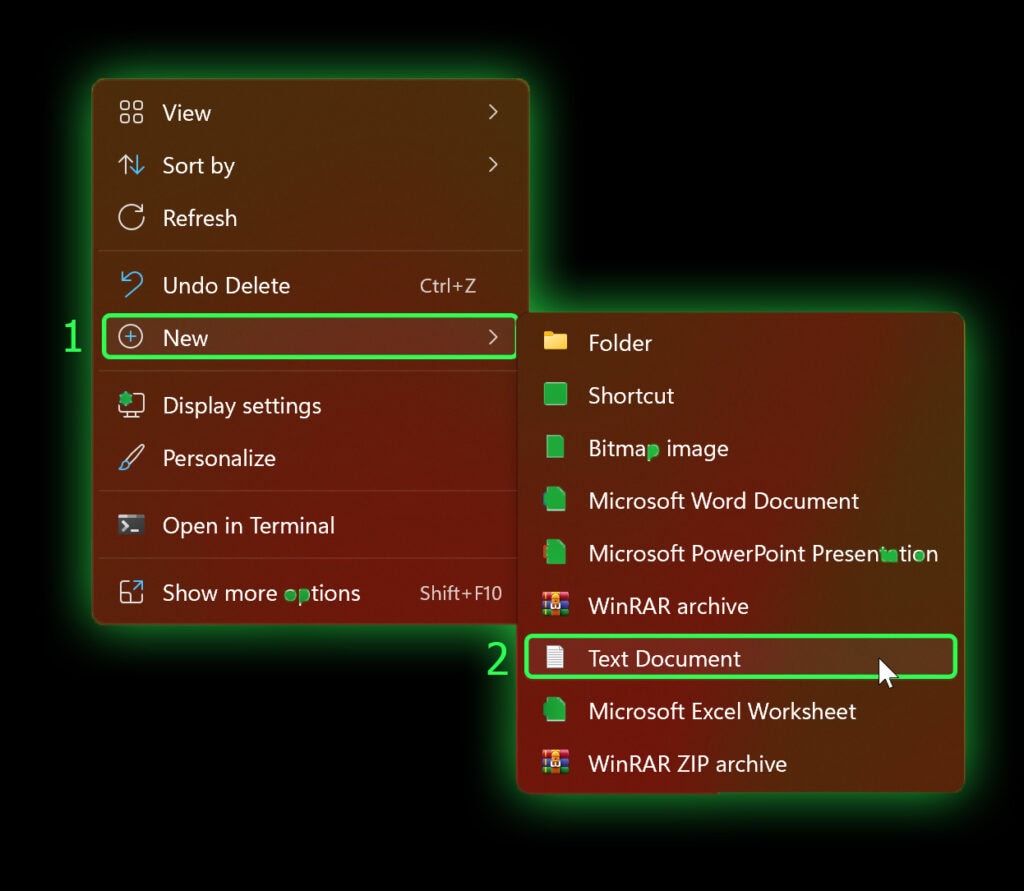The image size is (1024, 891).
Task: Choose Personalize from the context menu
Action: [308, 457]
